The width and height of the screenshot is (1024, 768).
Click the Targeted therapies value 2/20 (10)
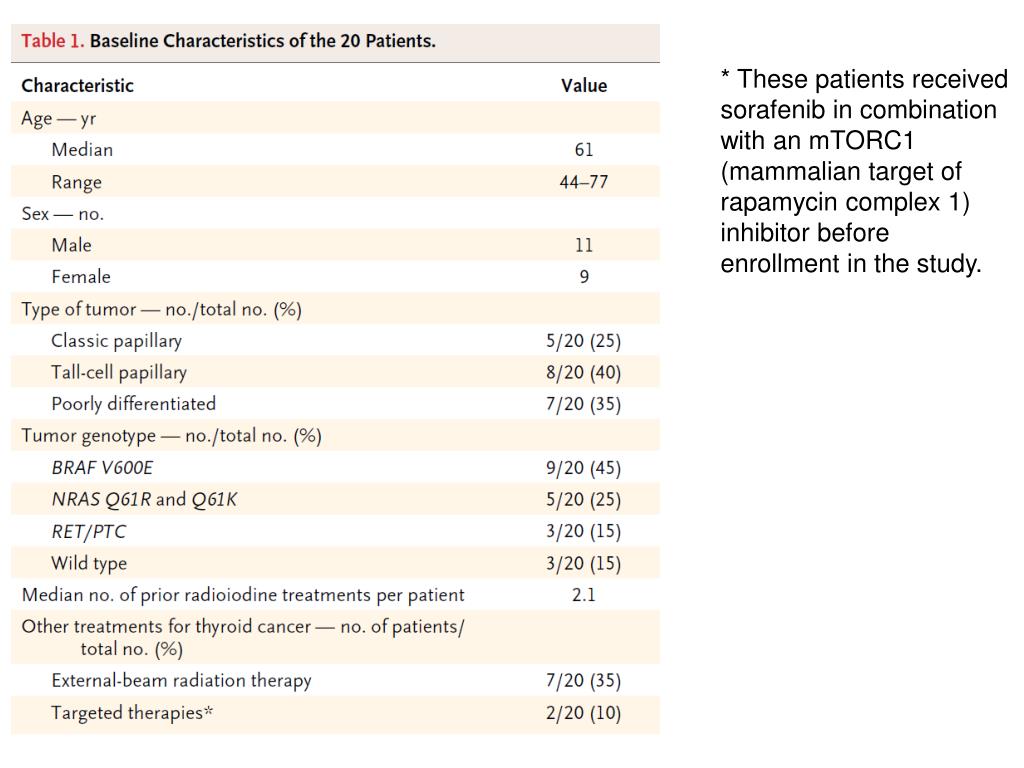coord(584,712)
